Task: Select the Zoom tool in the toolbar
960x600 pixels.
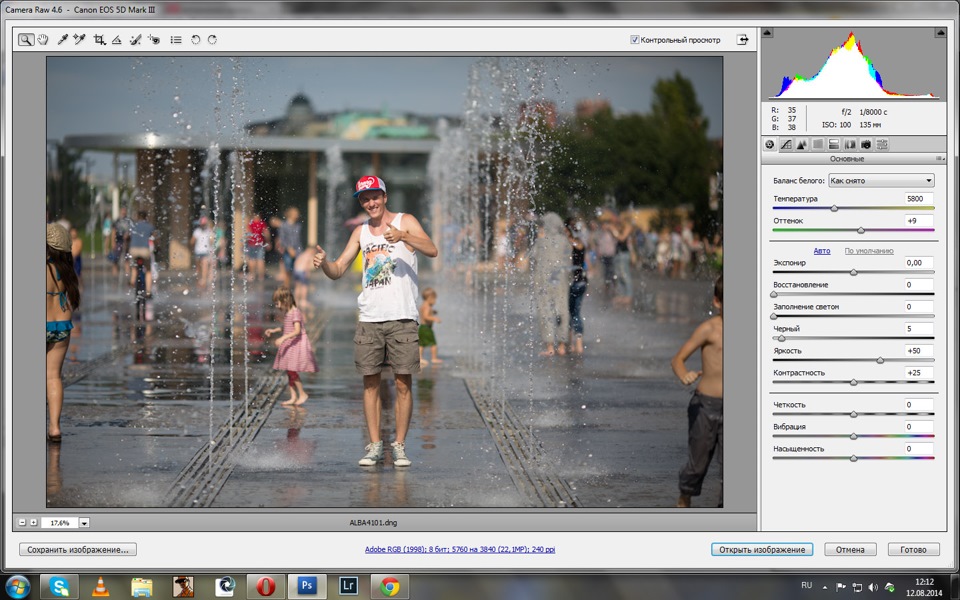Action: click(x=26, y=40)
